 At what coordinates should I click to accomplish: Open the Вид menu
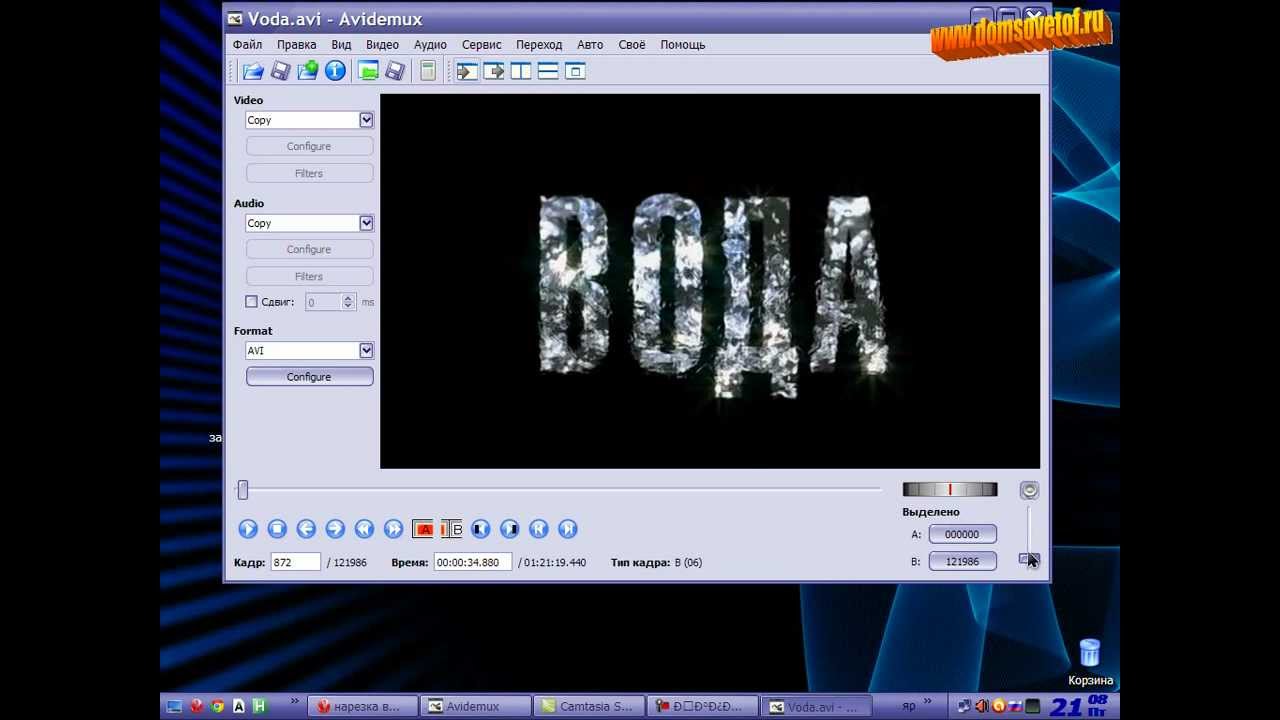click(x=341, y=45)
